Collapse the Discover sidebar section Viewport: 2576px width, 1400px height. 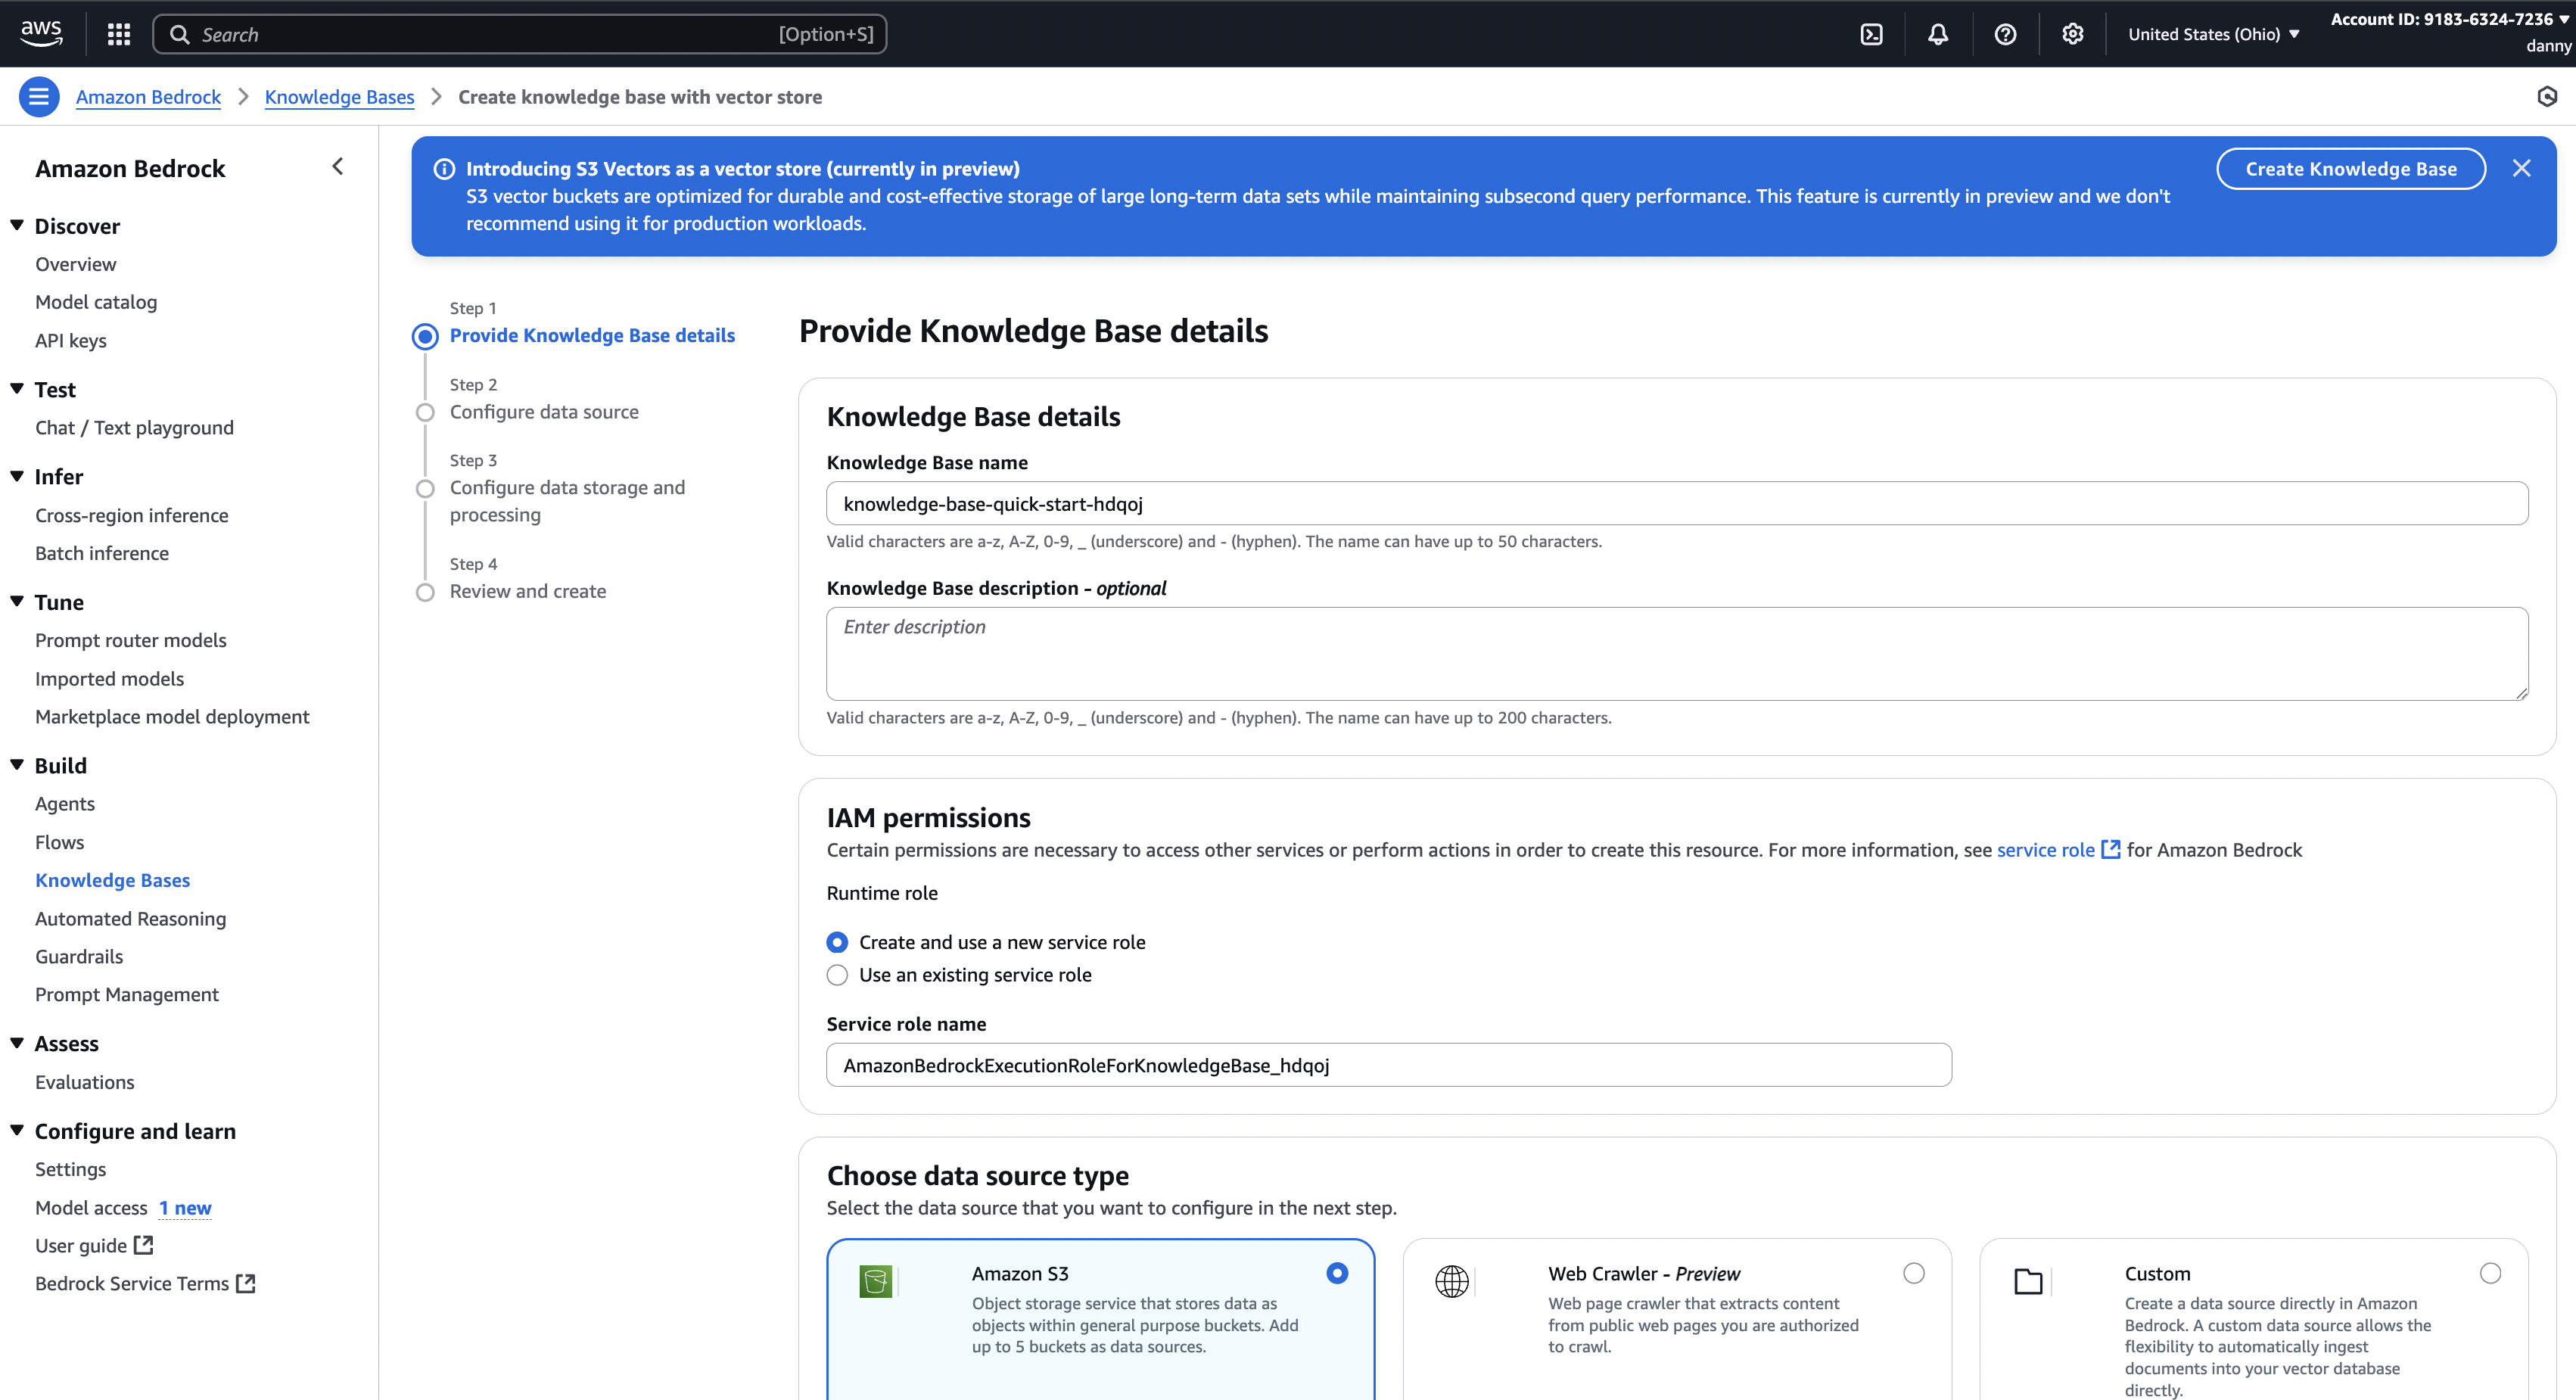17,226
